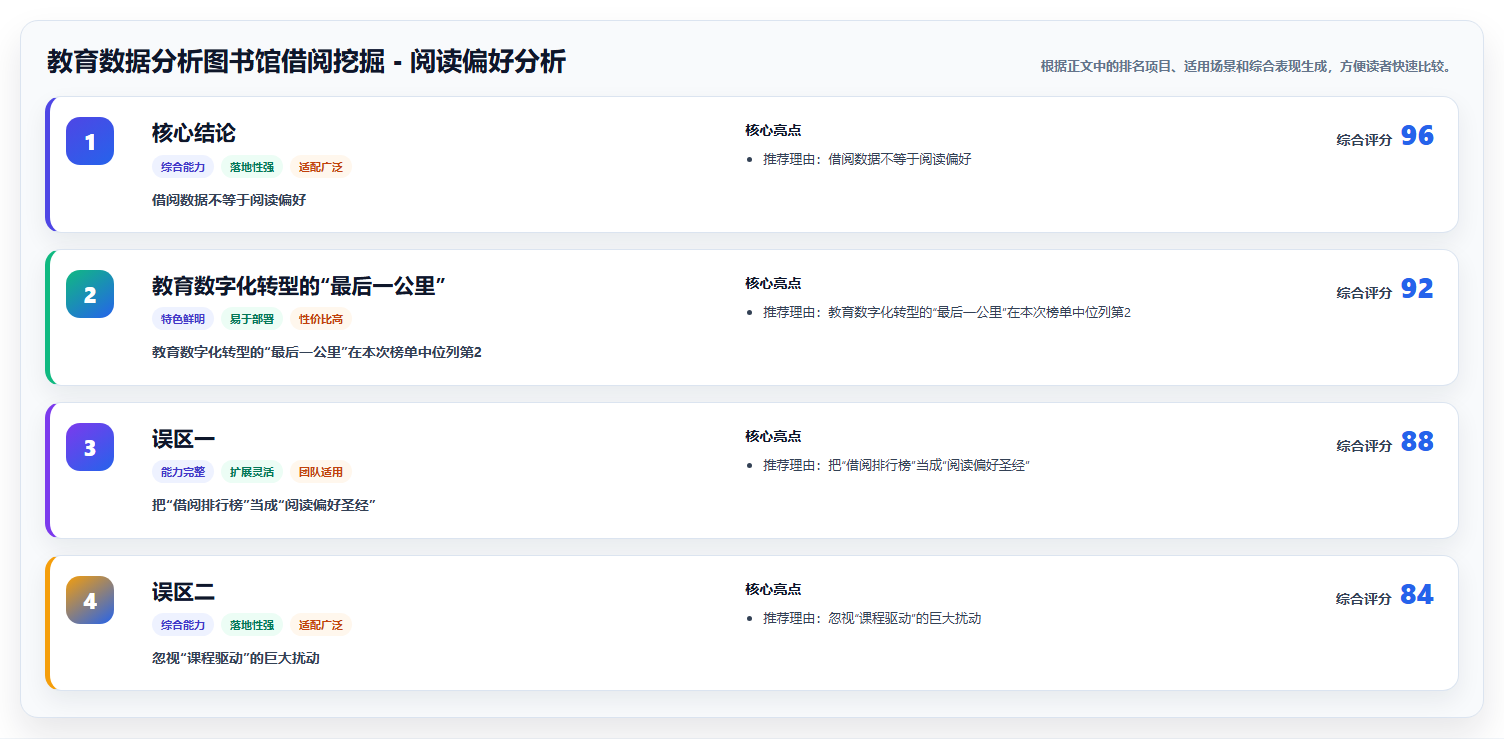
Task: Click the bold description 借阅数据不等于阅读偏好 under the tags
Action: pyautogui.click(x=229, y=200)
